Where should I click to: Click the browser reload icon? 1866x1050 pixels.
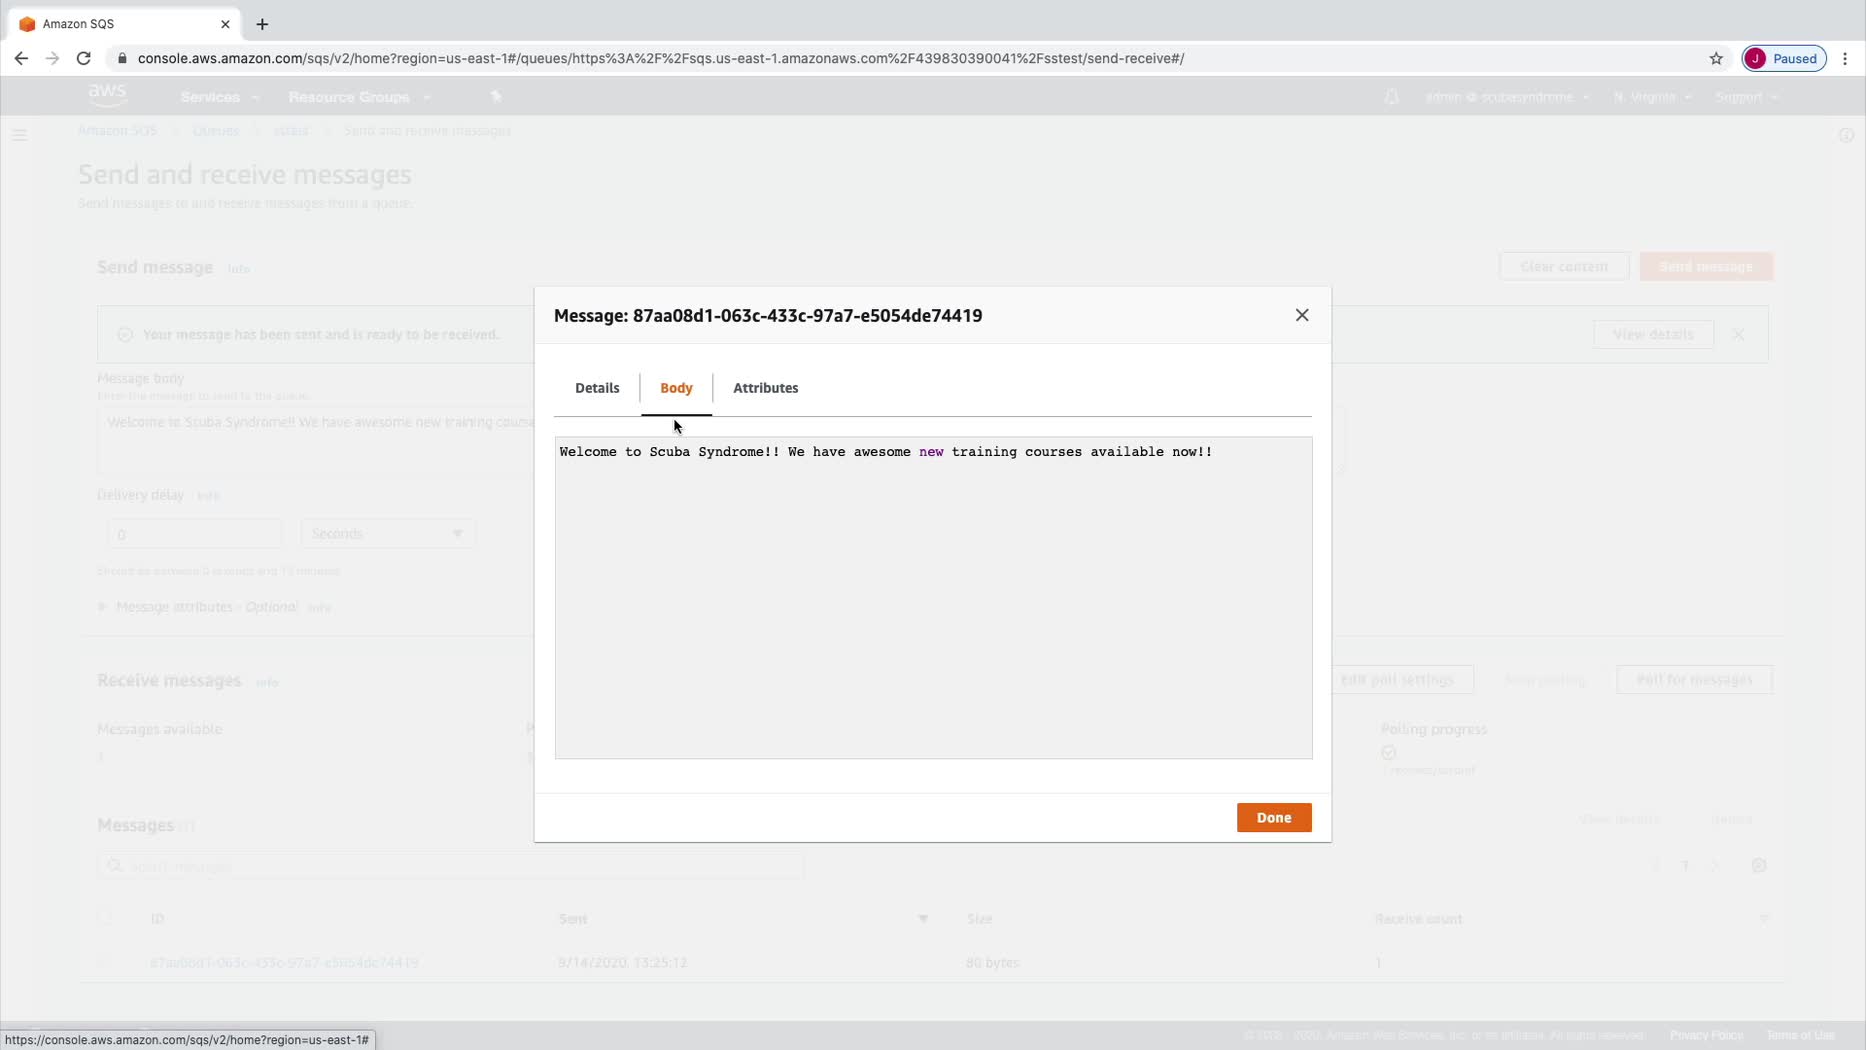coord(84,58)
